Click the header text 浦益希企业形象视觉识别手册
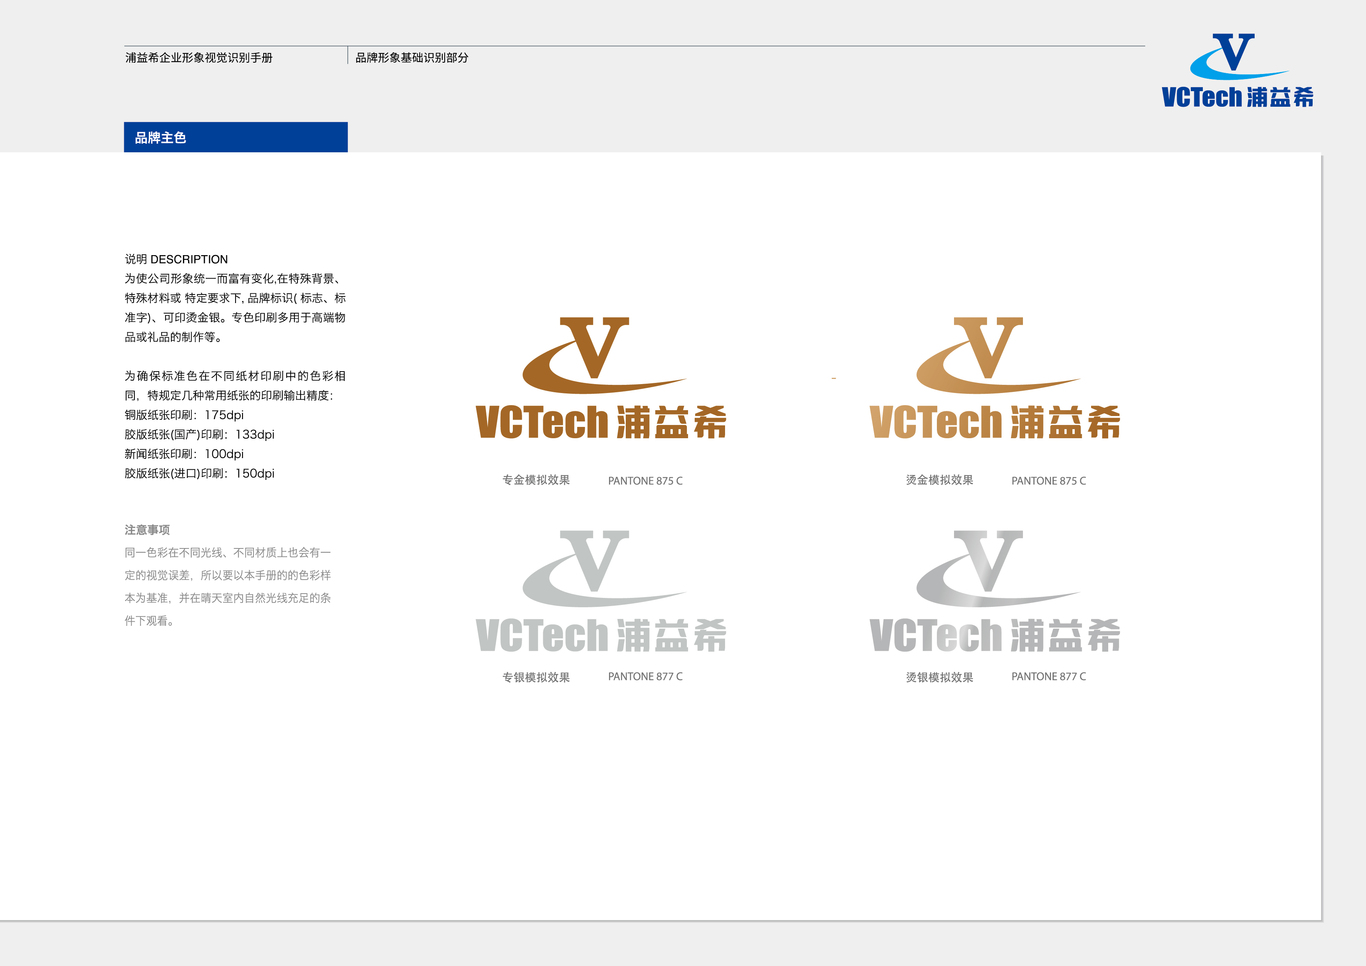 tap(199, 58)
